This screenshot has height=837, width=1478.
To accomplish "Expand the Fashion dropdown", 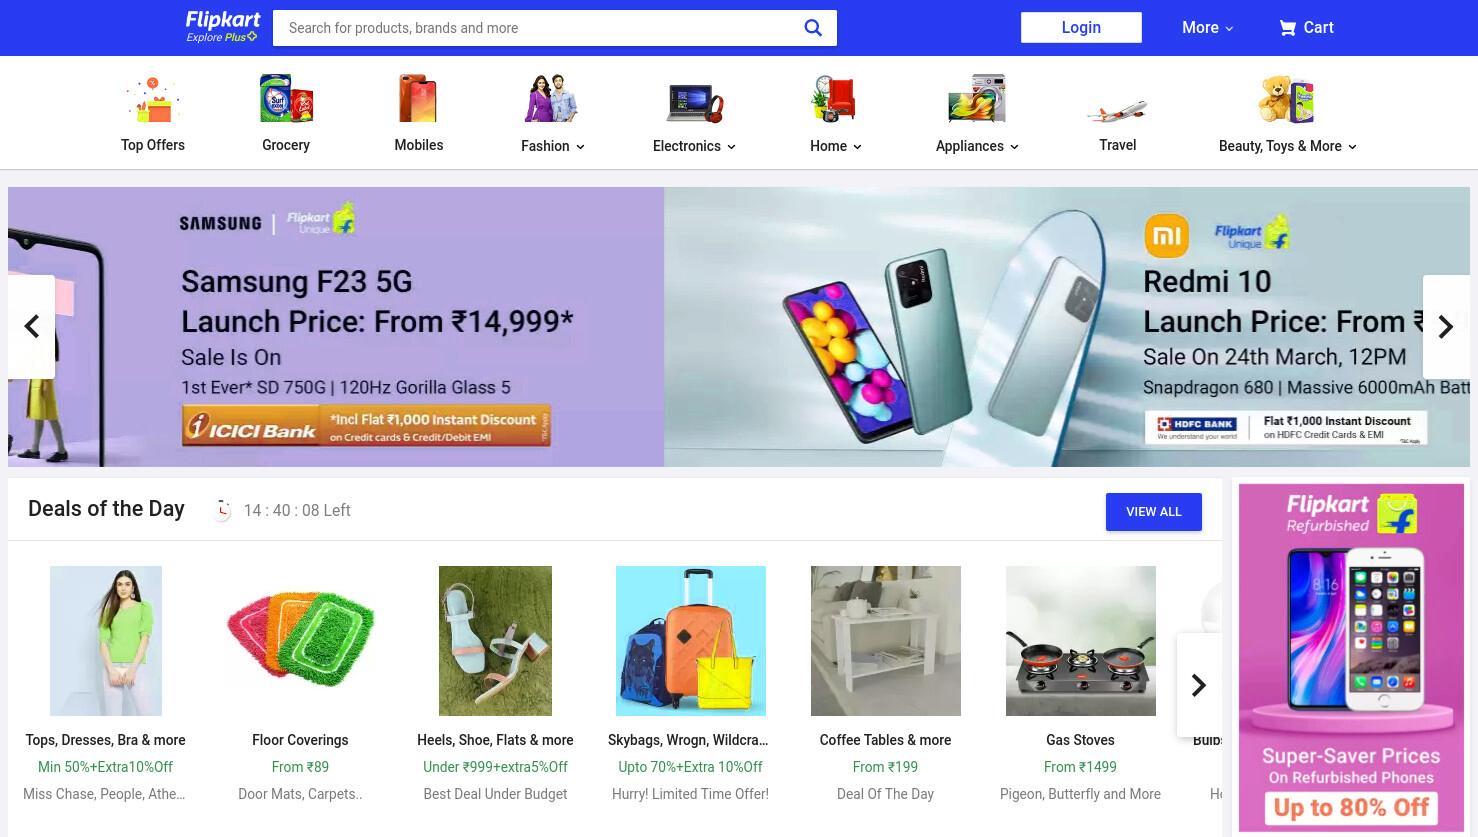I will click(552, 146).
